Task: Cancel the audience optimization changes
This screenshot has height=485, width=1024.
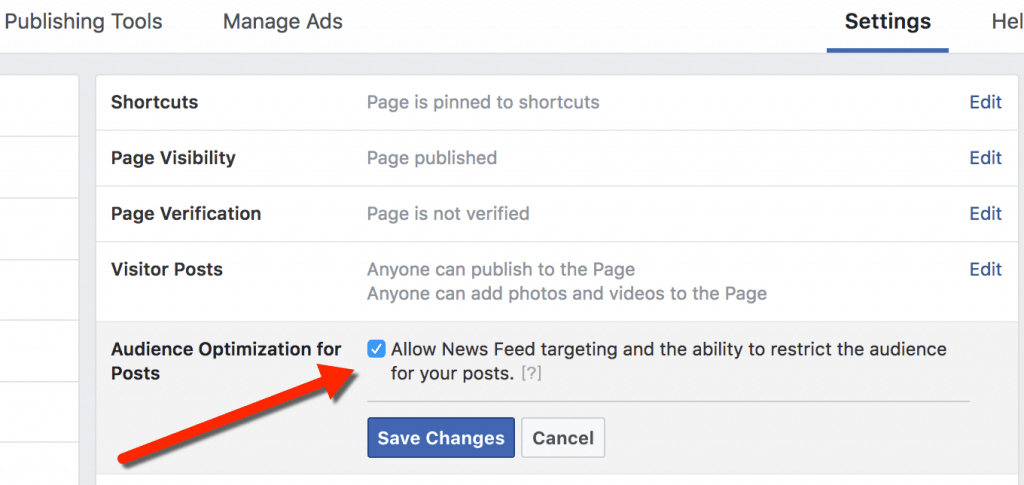Action: tap(563, 438)
